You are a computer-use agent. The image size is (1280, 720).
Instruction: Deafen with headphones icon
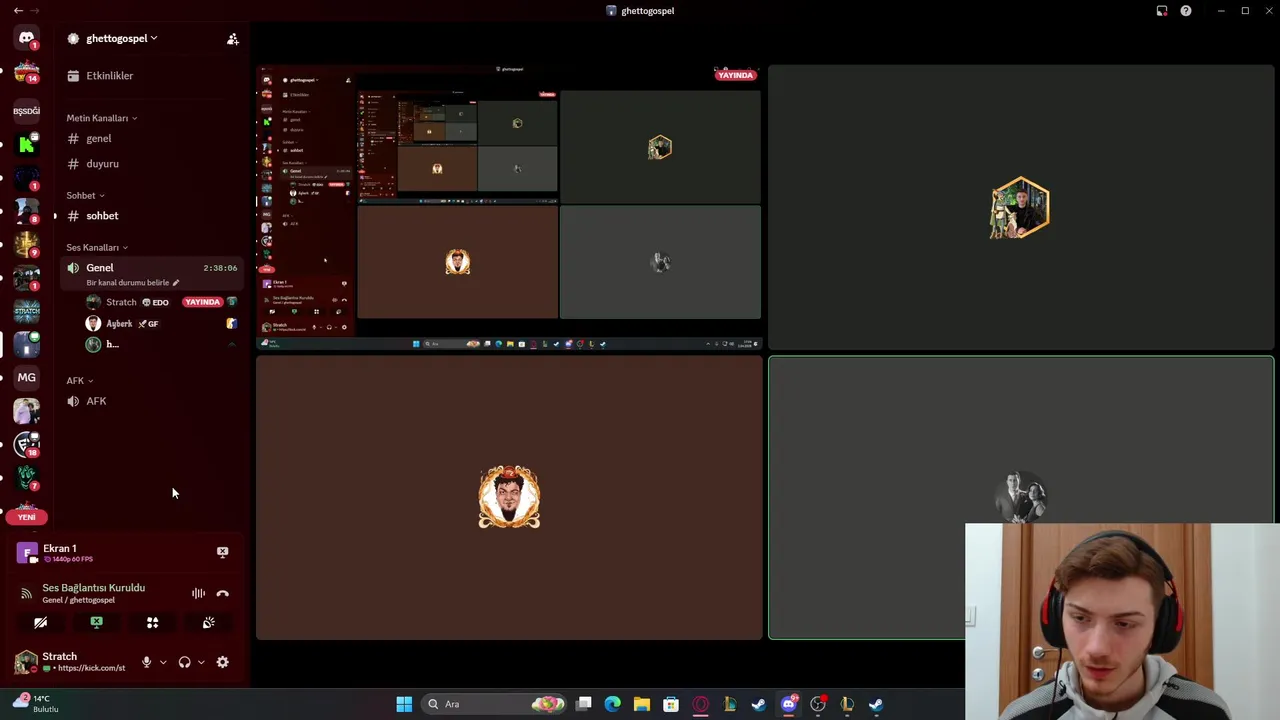pyautogui.click(x=184, y=662)
